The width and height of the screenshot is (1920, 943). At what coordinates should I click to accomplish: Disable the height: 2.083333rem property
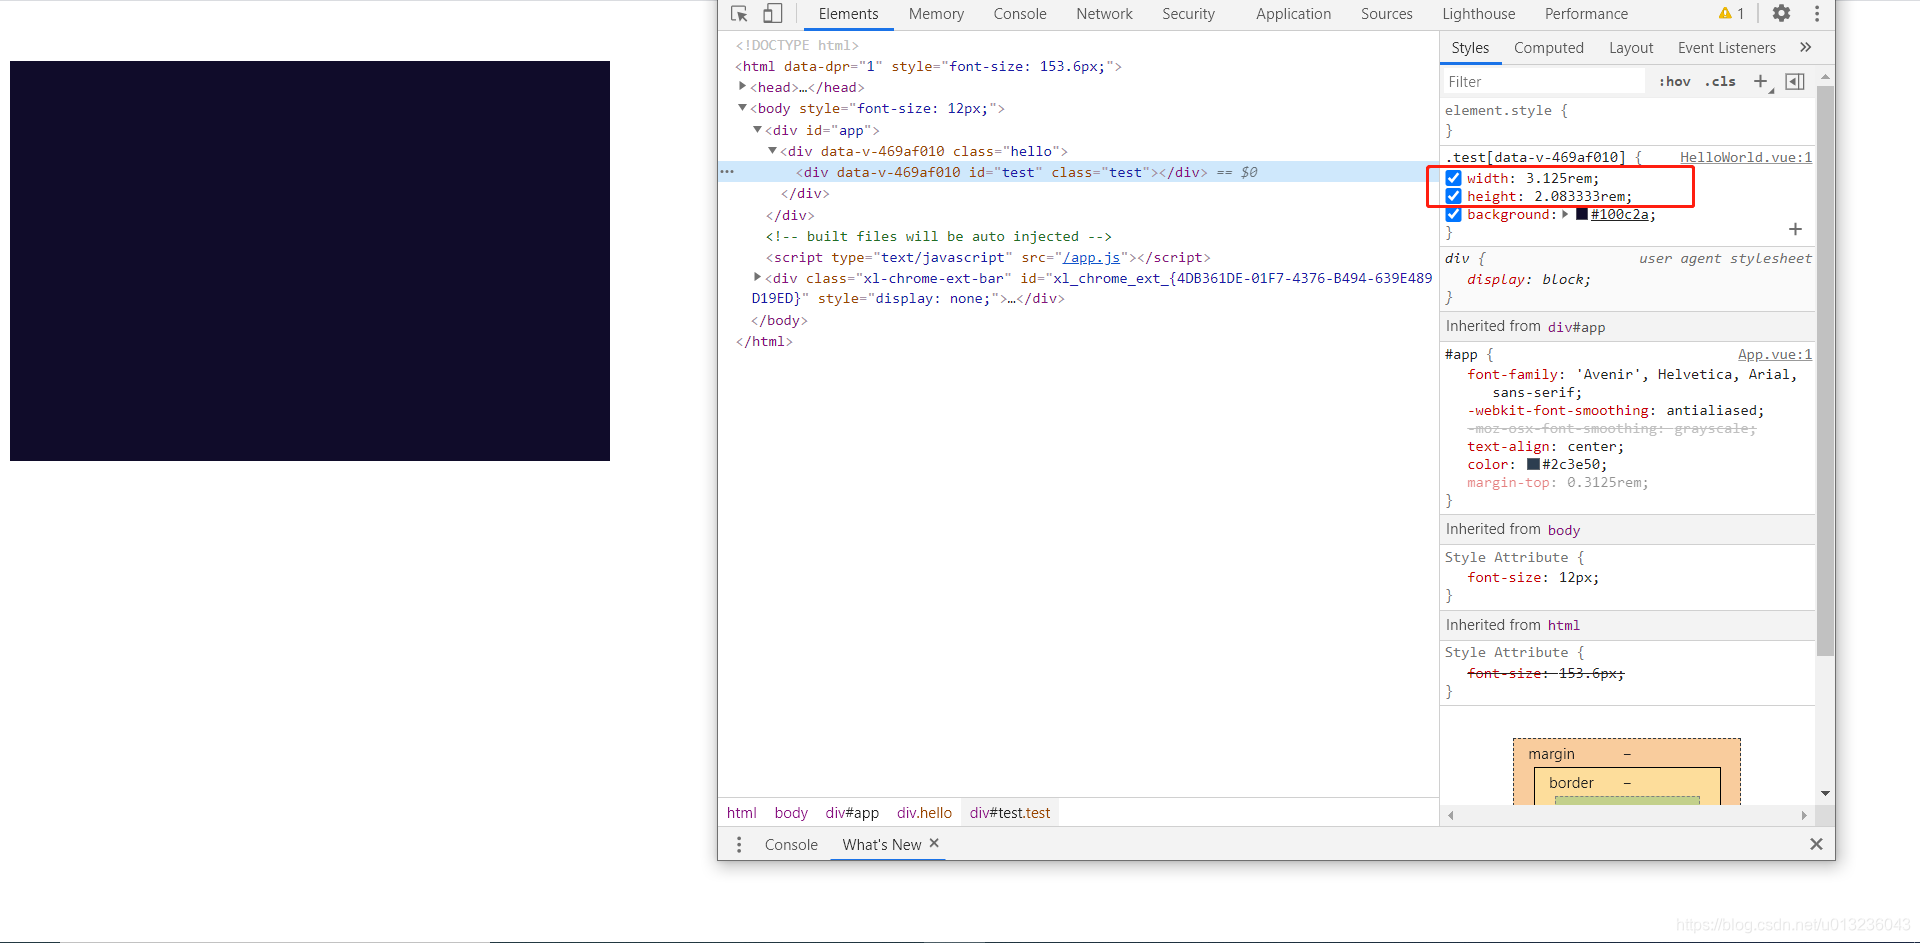click(x=1453, y=196)
